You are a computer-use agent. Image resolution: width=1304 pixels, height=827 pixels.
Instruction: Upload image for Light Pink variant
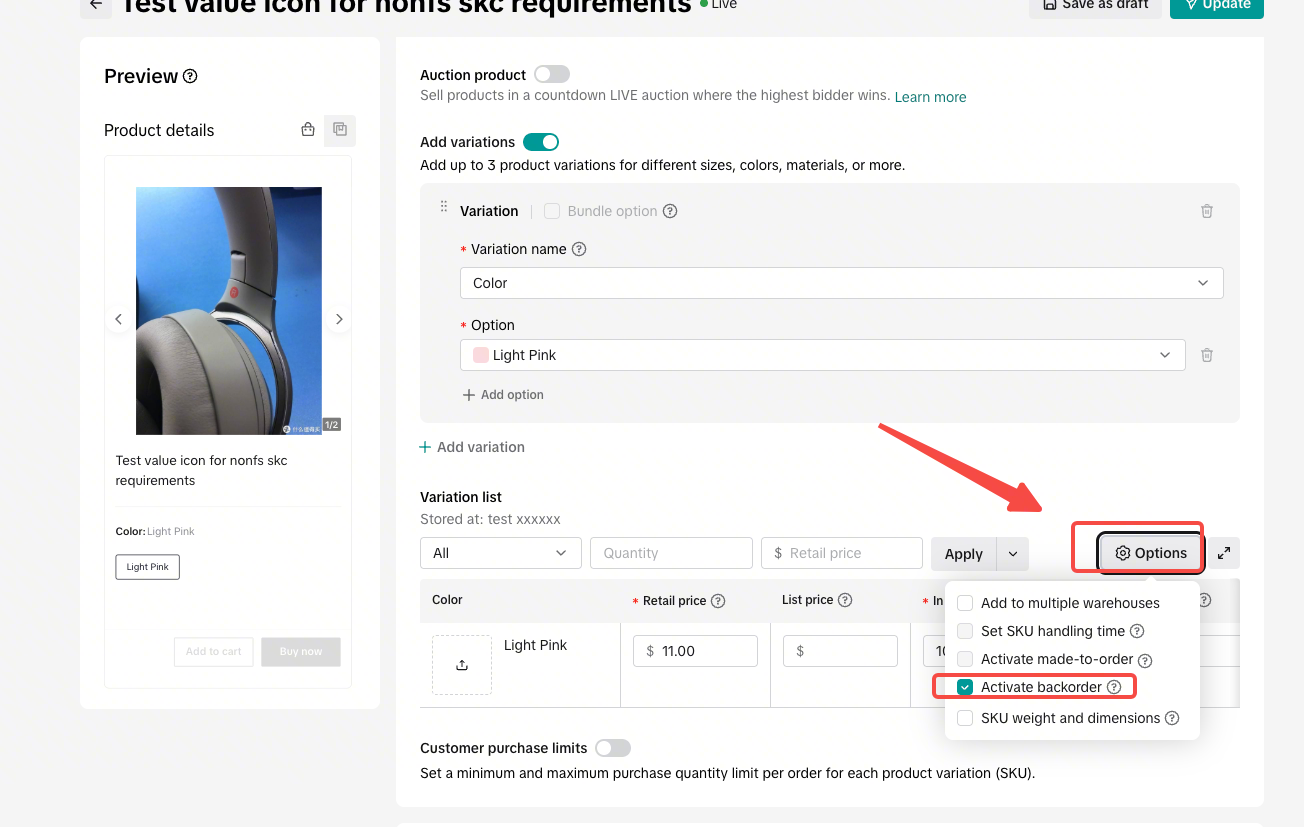point(462,665)
